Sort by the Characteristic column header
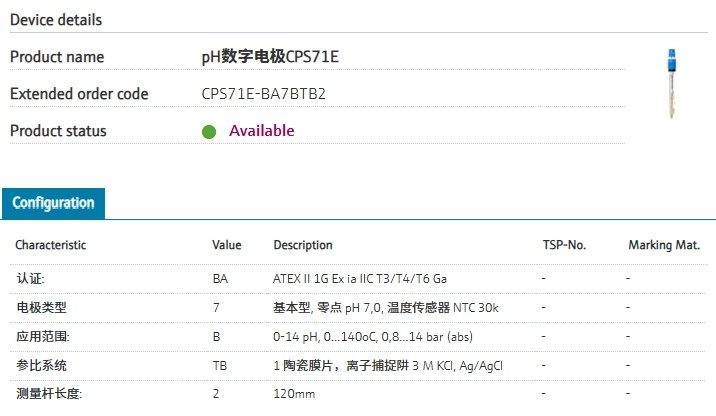The width and height of the screenshot is (716, 416). tap(50, 245)
